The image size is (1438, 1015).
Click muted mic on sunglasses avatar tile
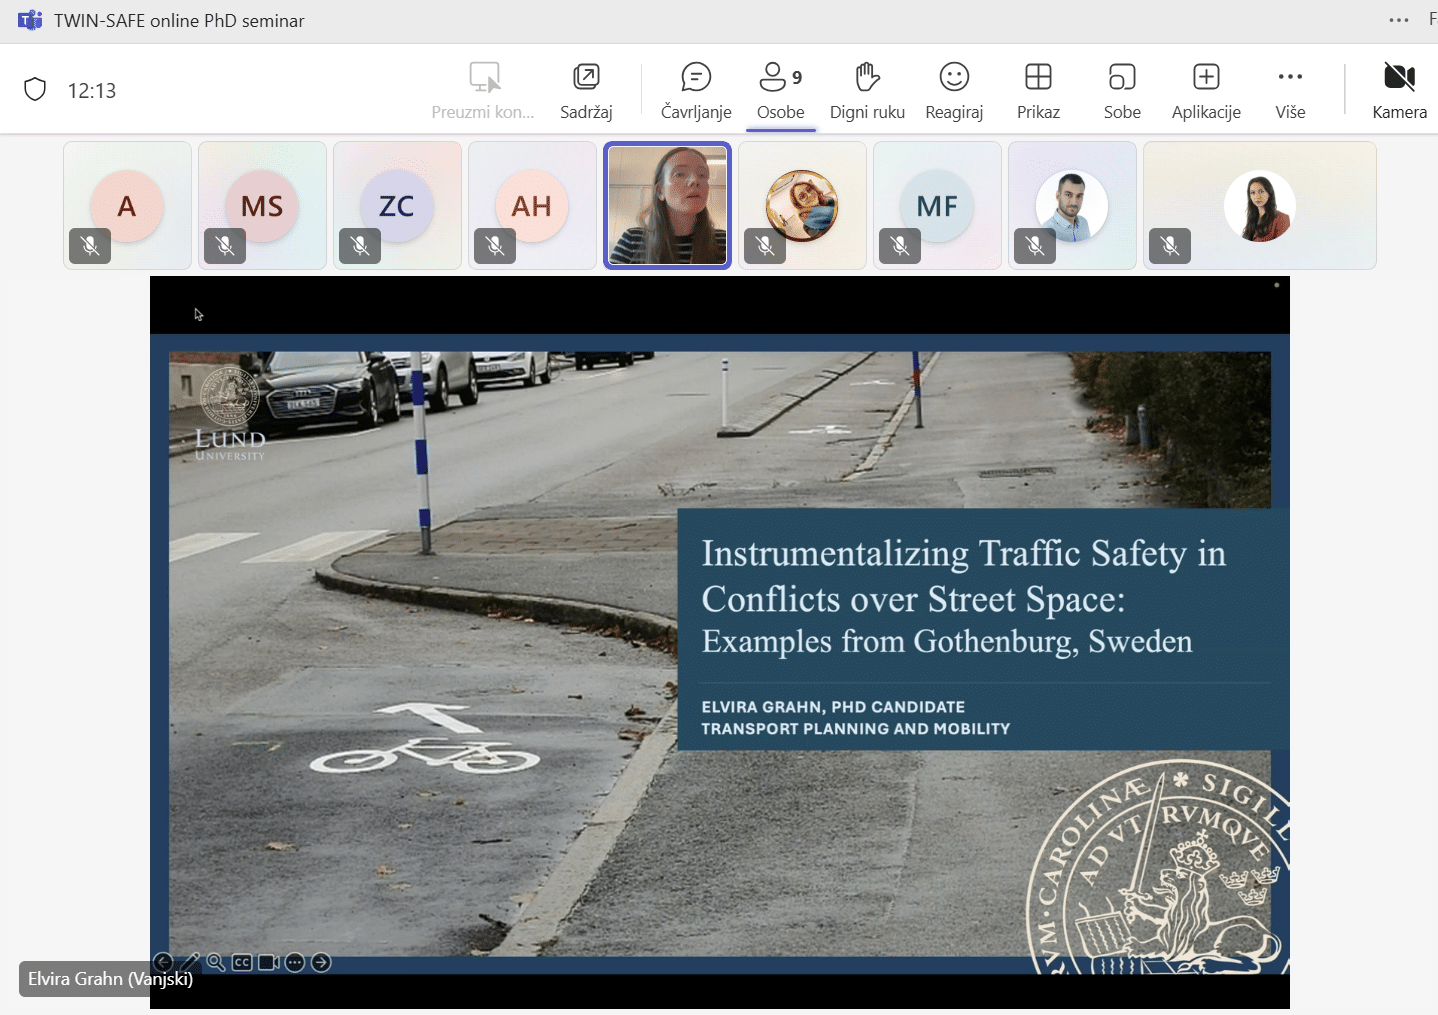point(765,245)
